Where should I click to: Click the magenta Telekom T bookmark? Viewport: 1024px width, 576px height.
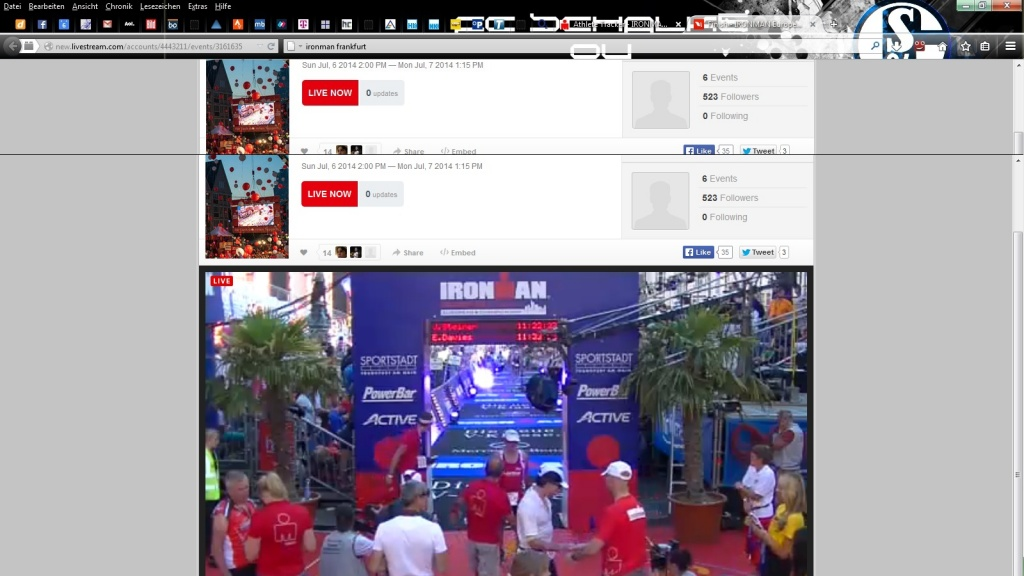303,24
